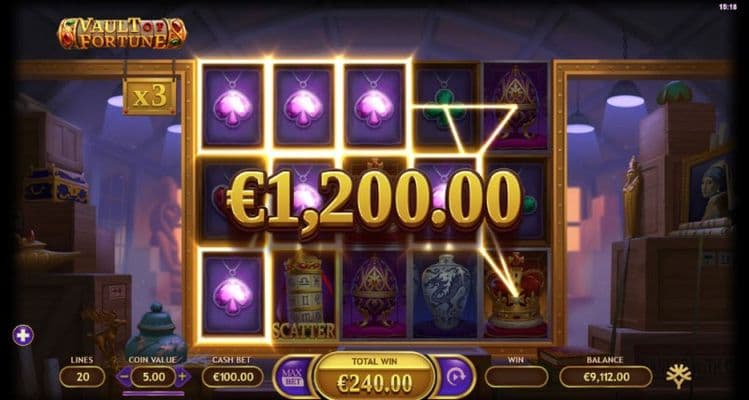
Task: Click the Total Win €240.00 display
Action: pos(374,377)
